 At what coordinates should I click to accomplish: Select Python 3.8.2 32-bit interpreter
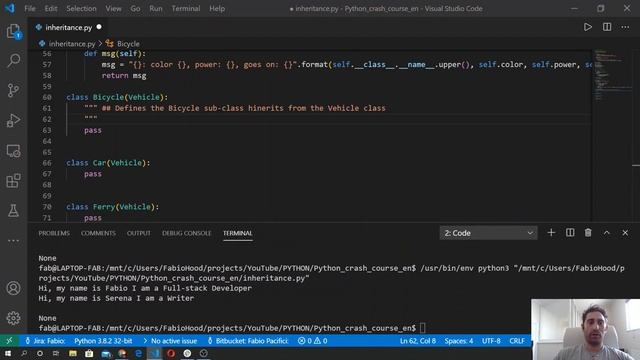103,340
